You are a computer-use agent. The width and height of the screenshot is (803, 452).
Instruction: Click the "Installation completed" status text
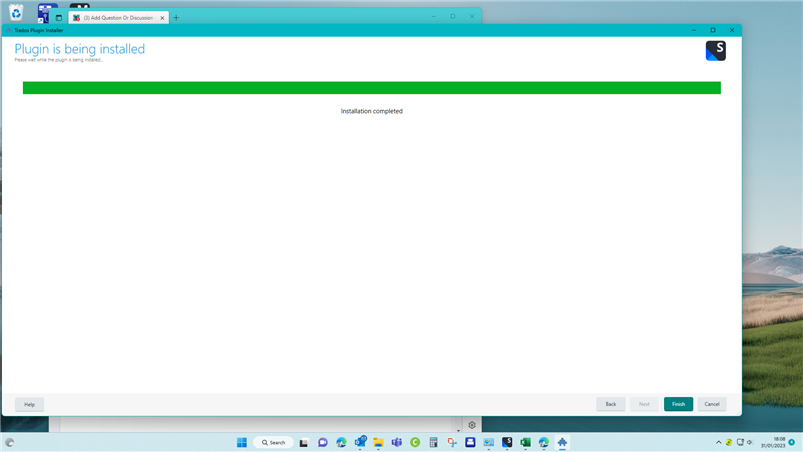tap(372, 111)
